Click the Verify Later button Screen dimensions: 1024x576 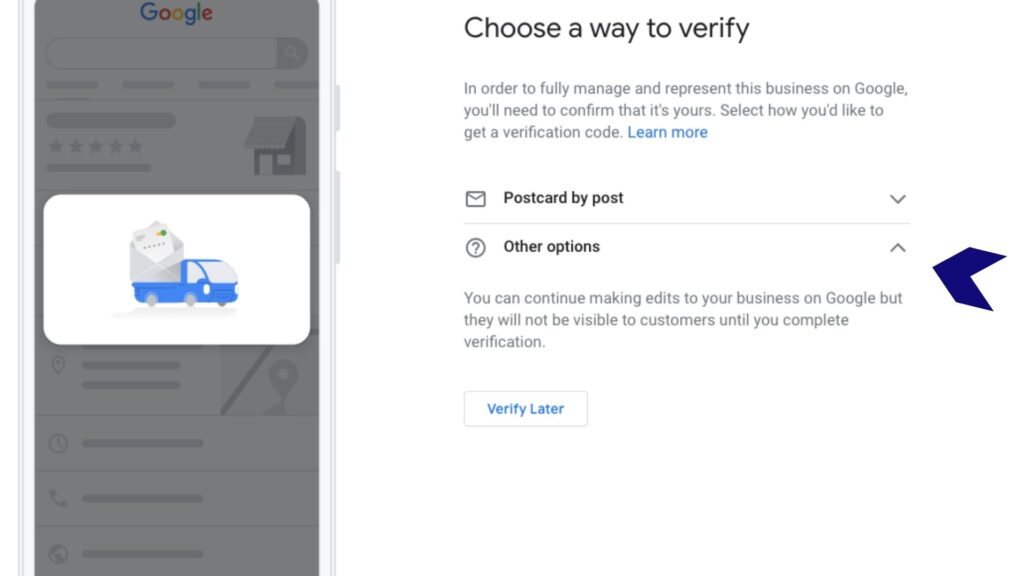(526, 409)
